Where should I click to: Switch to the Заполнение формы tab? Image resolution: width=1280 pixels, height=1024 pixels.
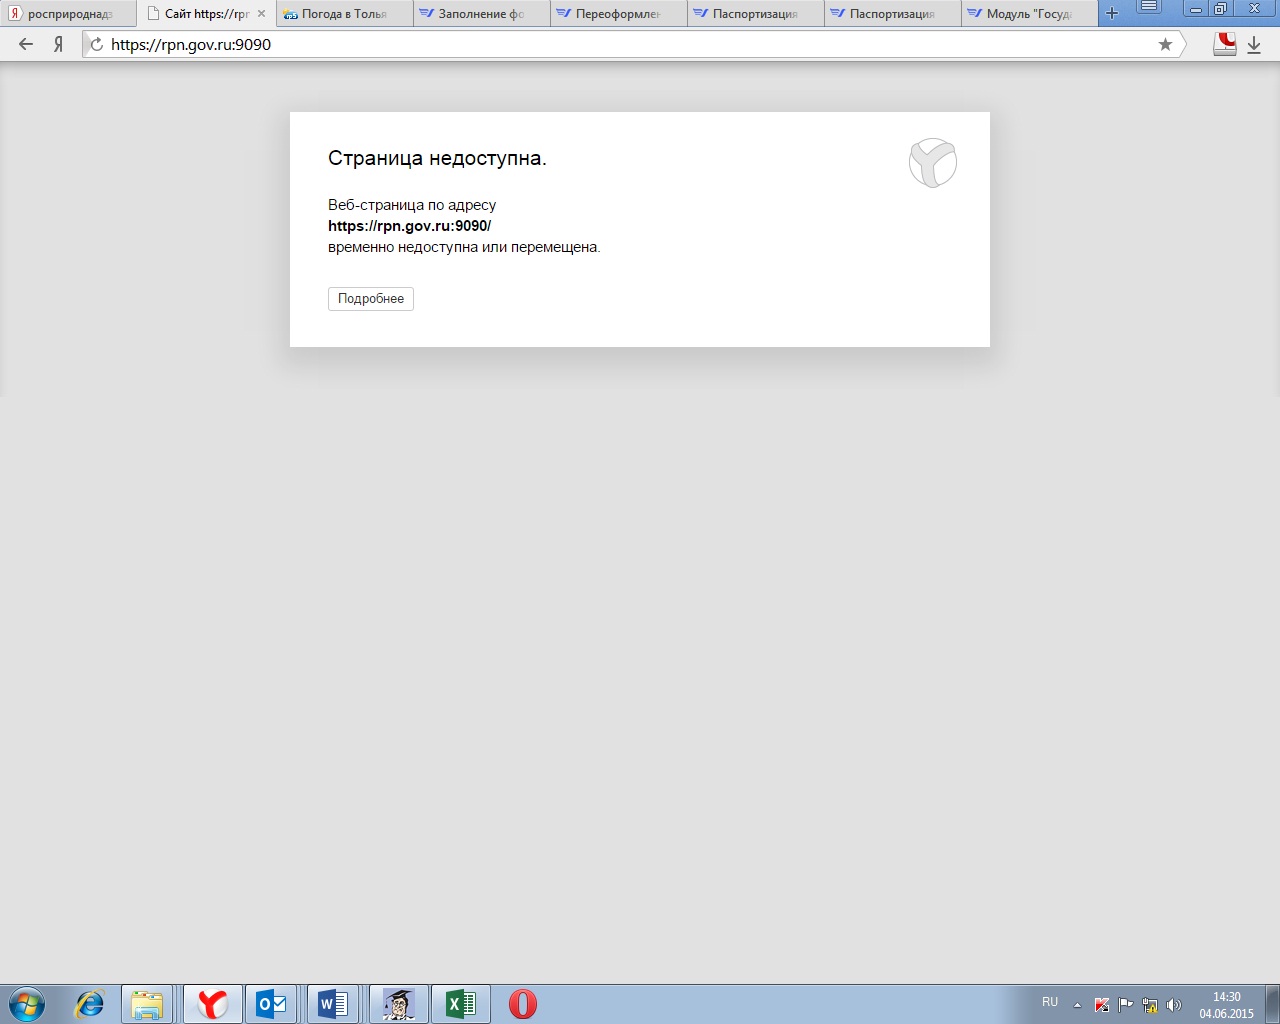(x=480, y=14)
